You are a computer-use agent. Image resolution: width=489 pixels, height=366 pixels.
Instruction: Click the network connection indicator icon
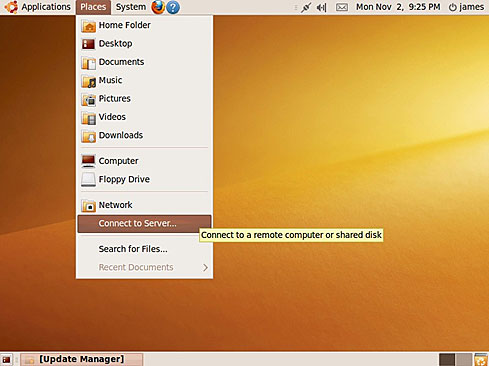306,7
